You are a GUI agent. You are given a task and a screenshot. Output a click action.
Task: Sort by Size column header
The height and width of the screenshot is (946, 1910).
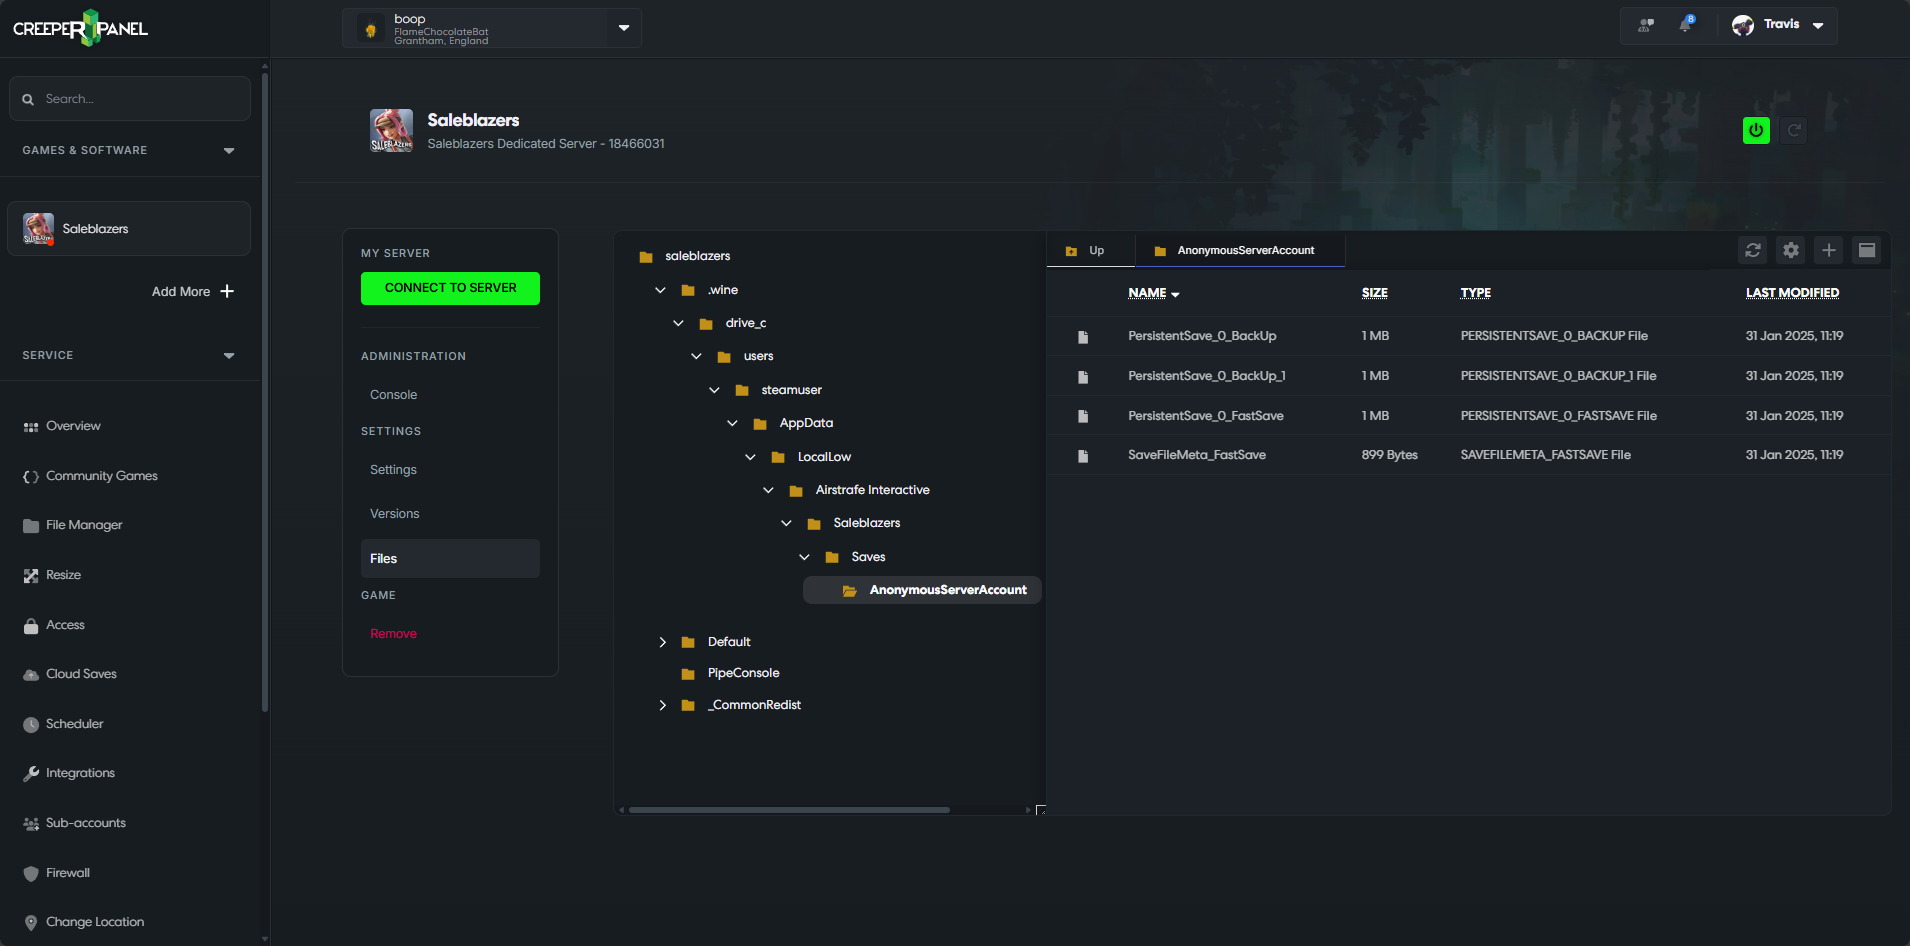(x=1374, y=293)
